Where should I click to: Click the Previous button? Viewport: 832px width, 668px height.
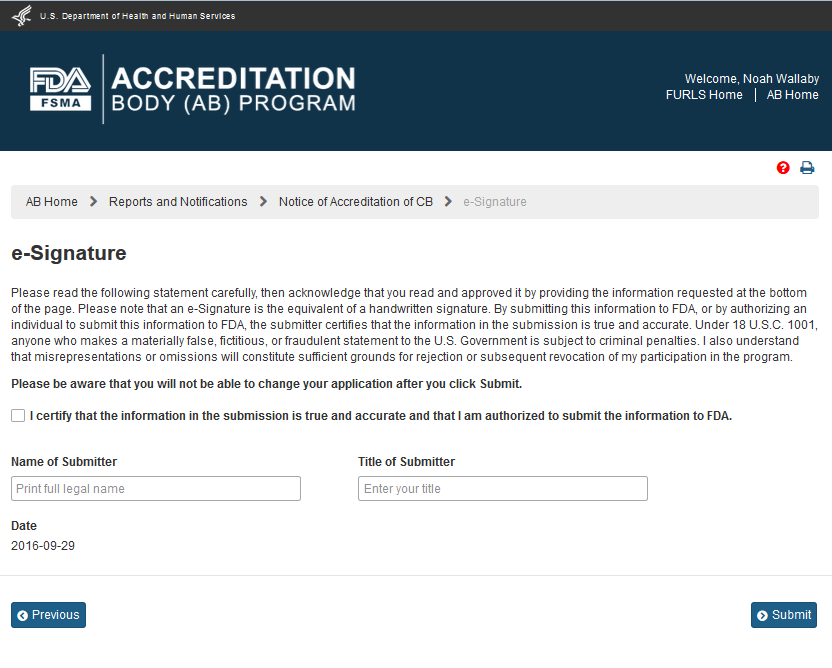tap(48, 615)
